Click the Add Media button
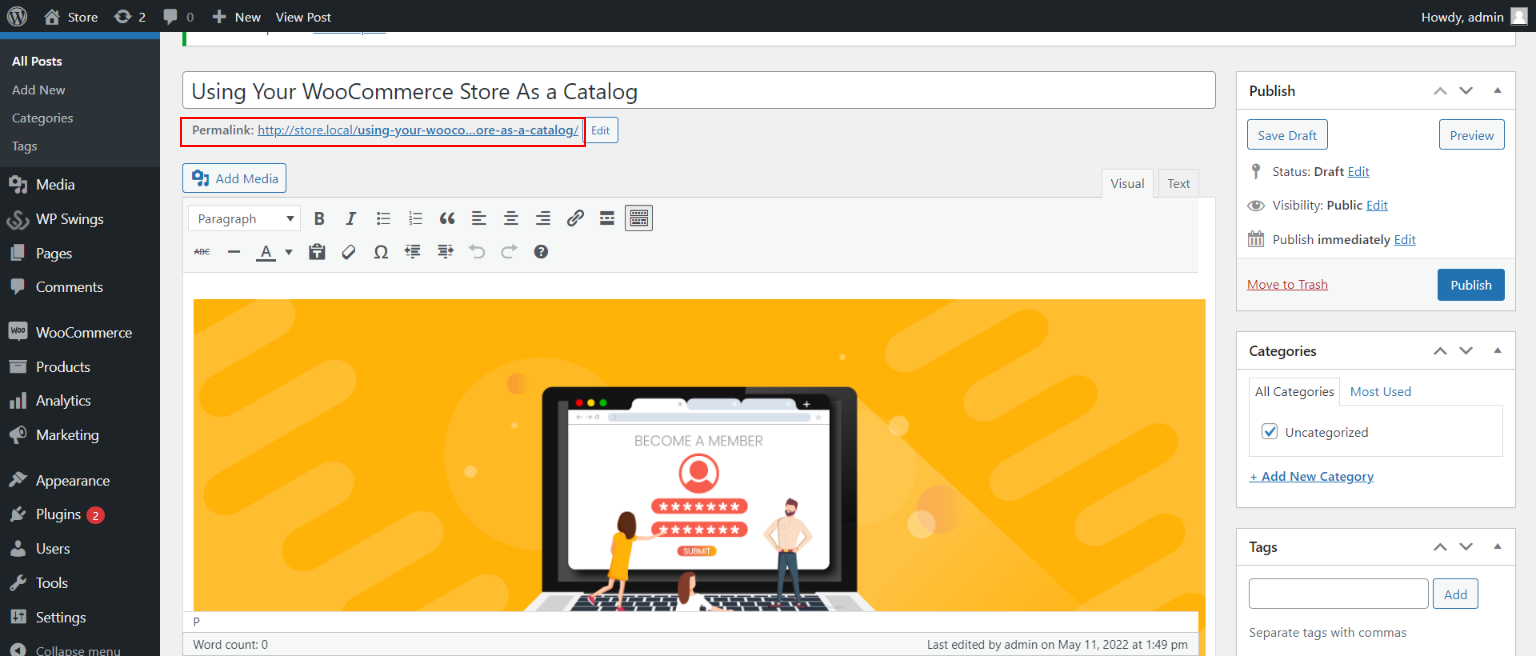The width and height of the screenshot is (1536, 656). click(234, 178)
